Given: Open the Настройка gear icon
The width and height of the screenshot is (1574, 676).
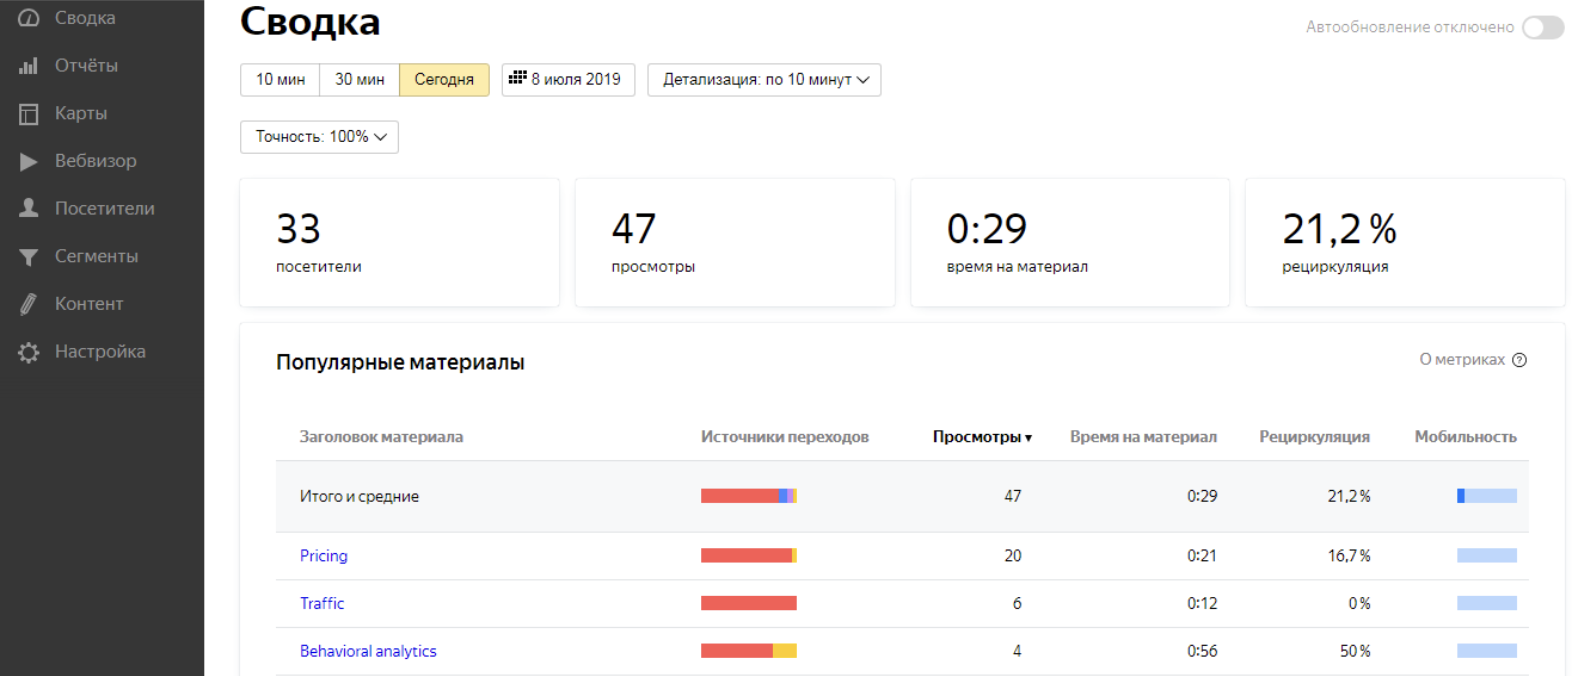Looking at the screenshot, I should [29, 352].
